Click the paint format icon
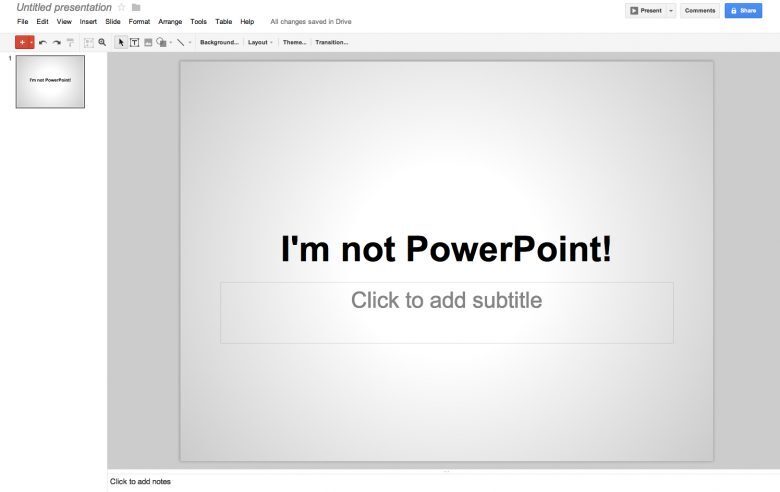780x492 pixels. click(70, 43)
